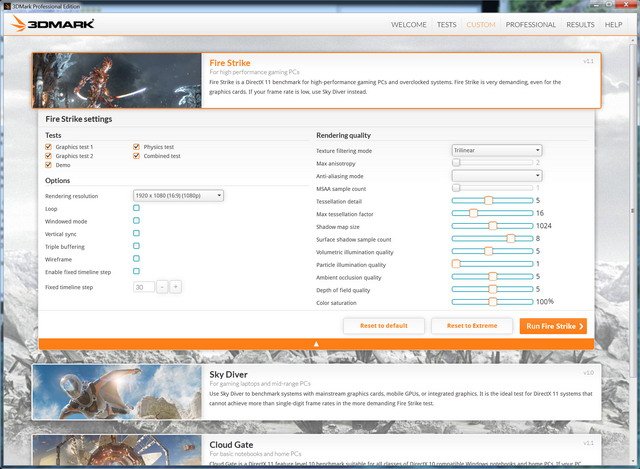The height and width of the screenshot is (469, 640).
Task: Adjust Ambient occlusion quality slider
Action: (x=492, y=276)
